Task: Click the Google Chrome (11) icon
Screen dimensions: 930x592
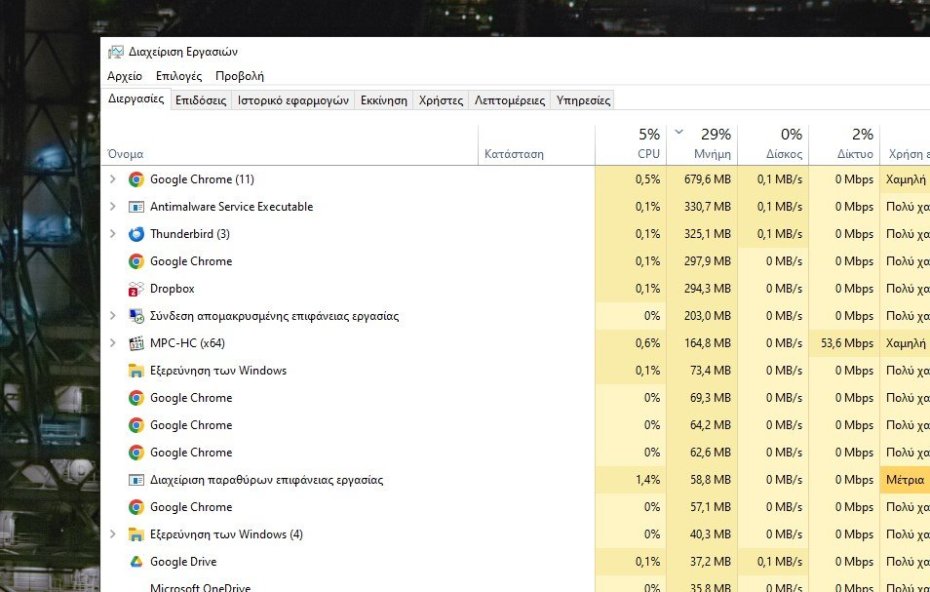Action: [136, 180]
